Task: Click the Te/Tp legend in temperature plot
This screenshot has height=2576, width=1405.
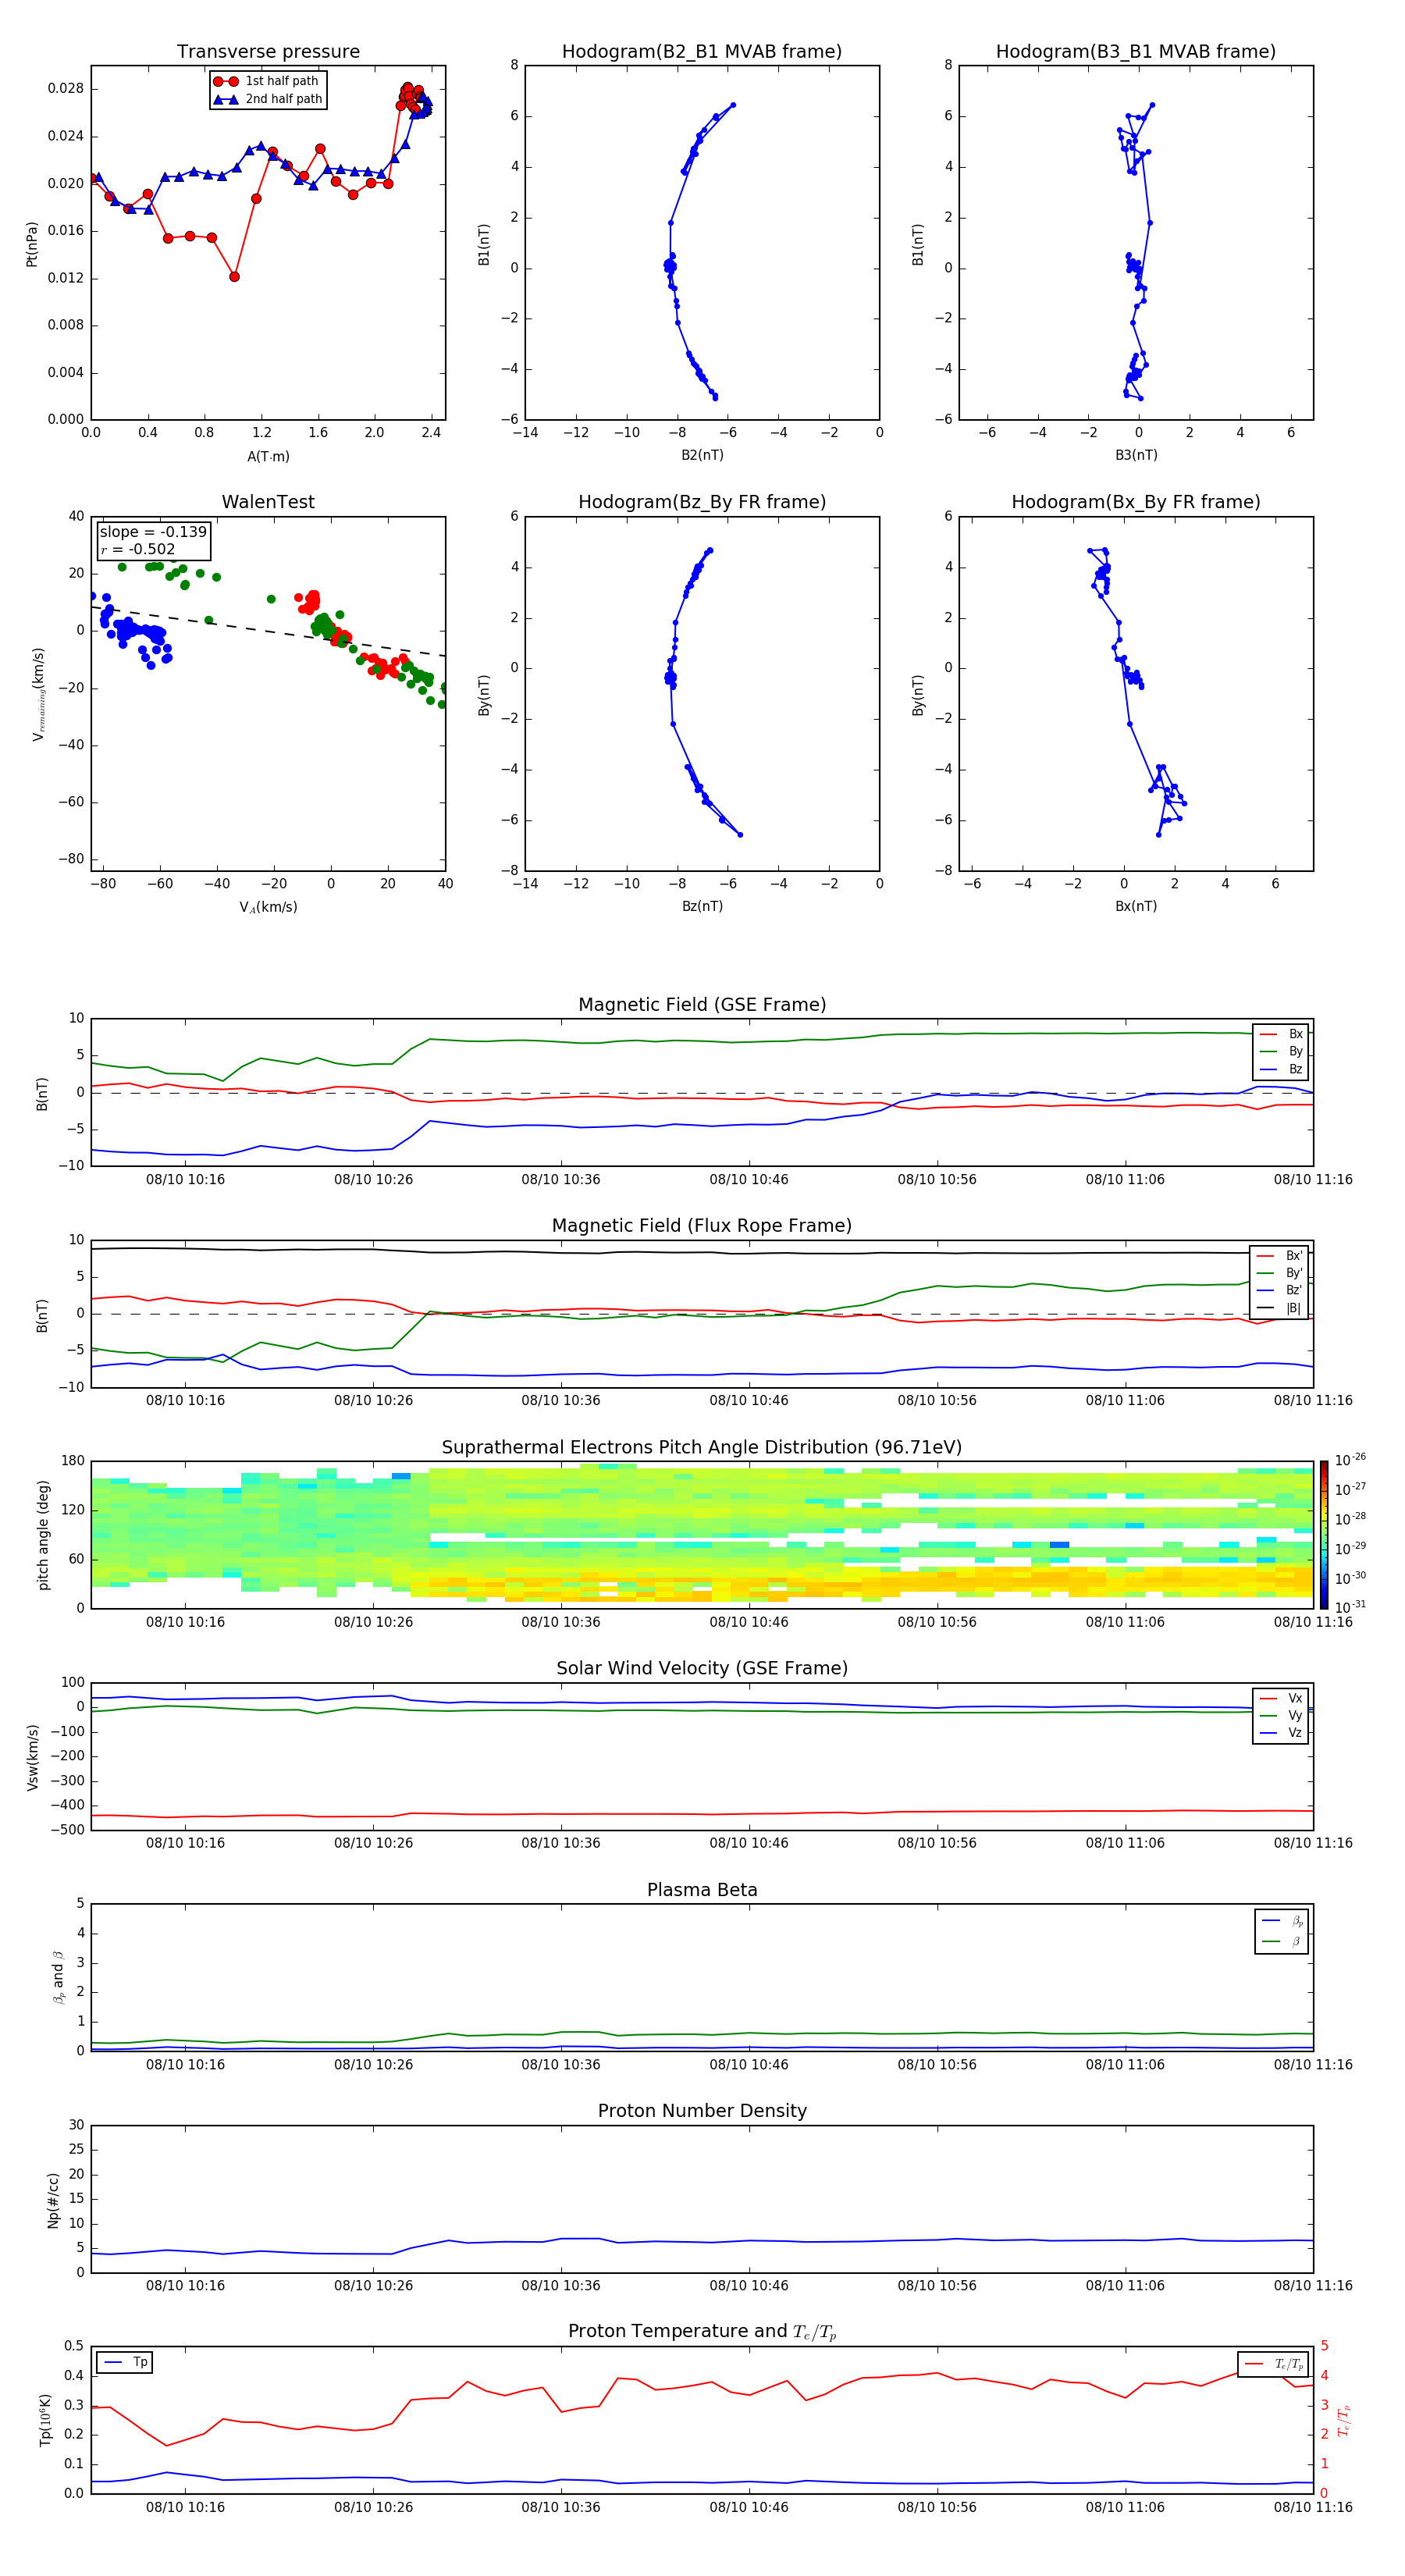Action: pos(1273,2364)
